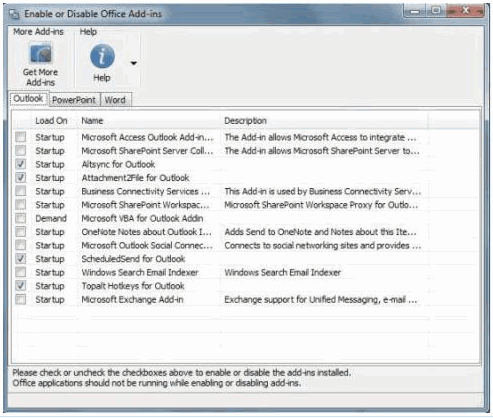The height and width of the screenshot is (418, 493).
Task: Click 'Microsoft VBA for Outlook Addin' name
Action: click(x=142, y=218)
